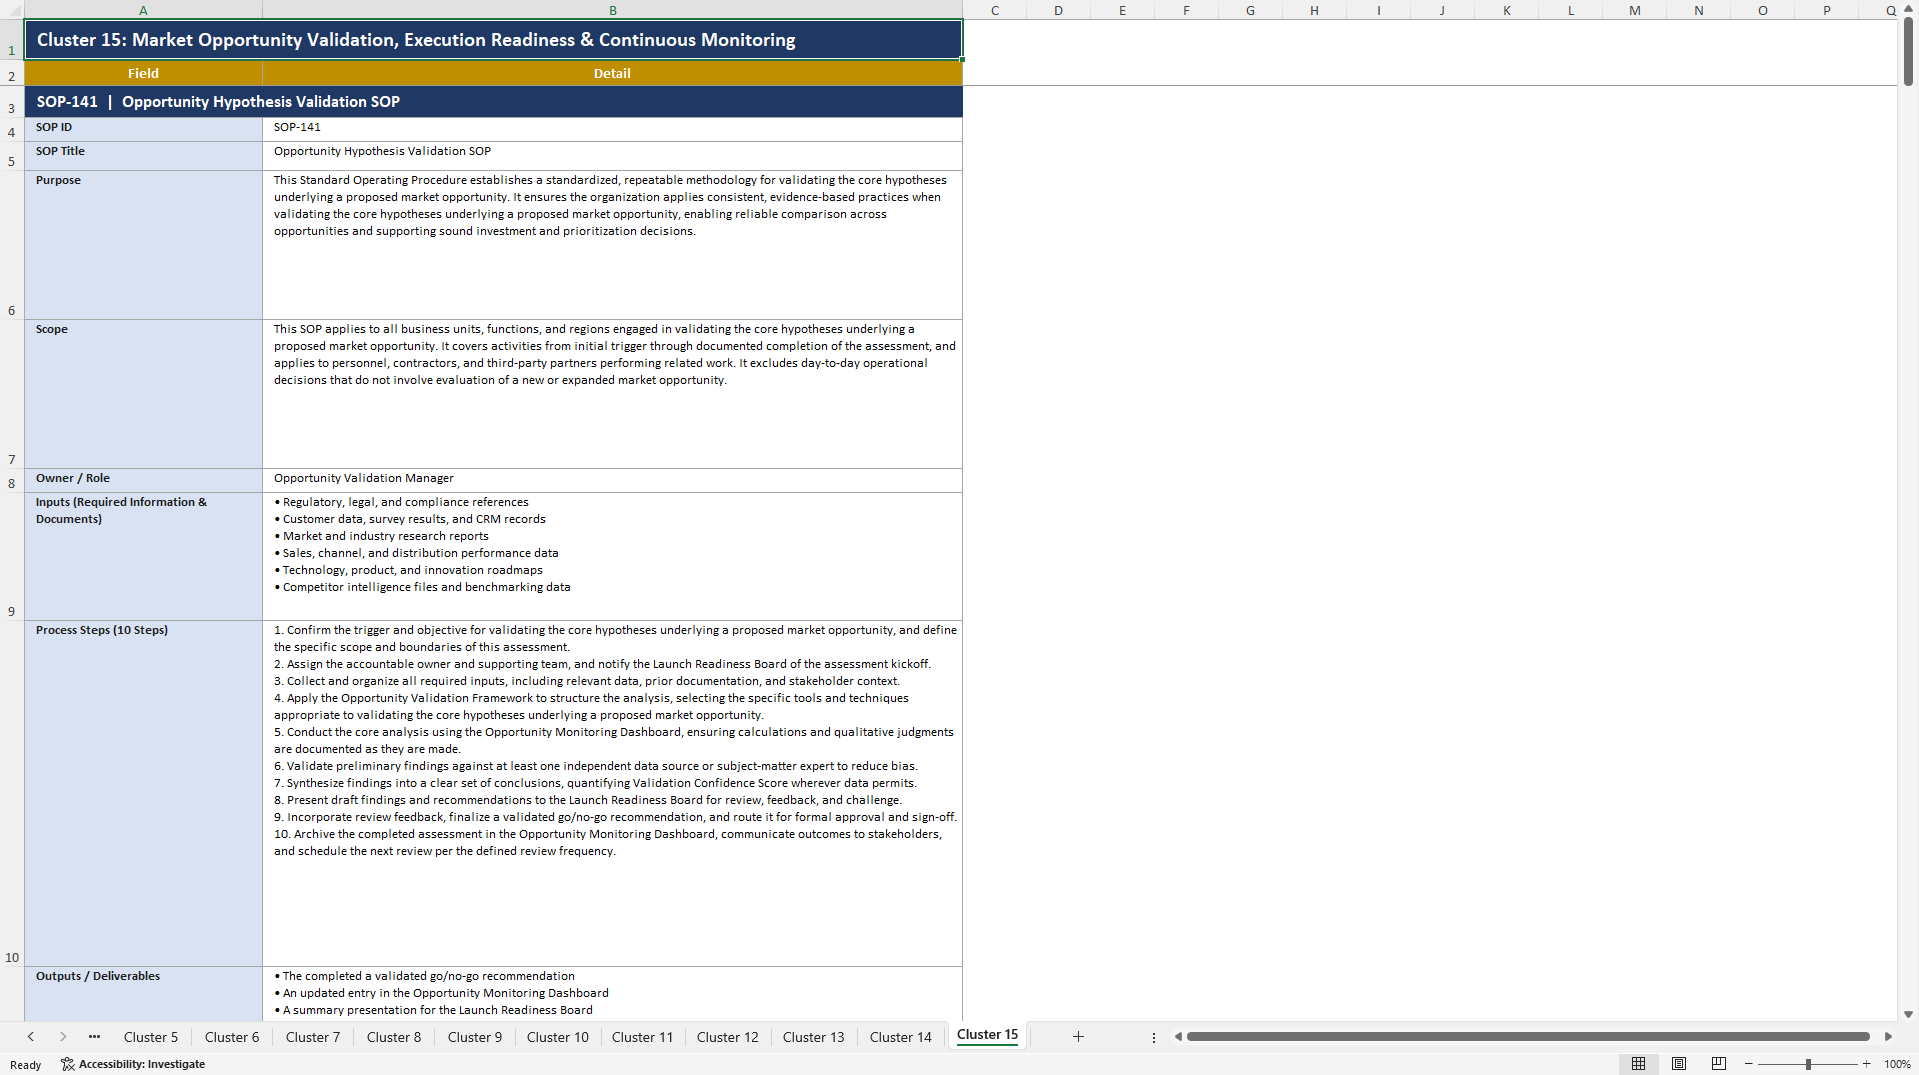Go to next sheet tabs arrow
The image size is (1919, 1075).
tap(63, 1037)
